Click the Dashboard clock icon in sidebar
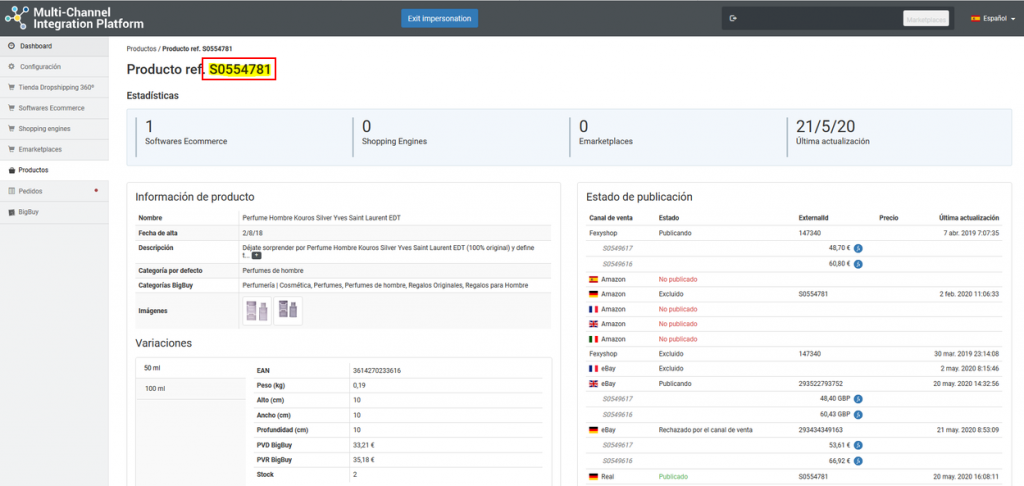 11,46
